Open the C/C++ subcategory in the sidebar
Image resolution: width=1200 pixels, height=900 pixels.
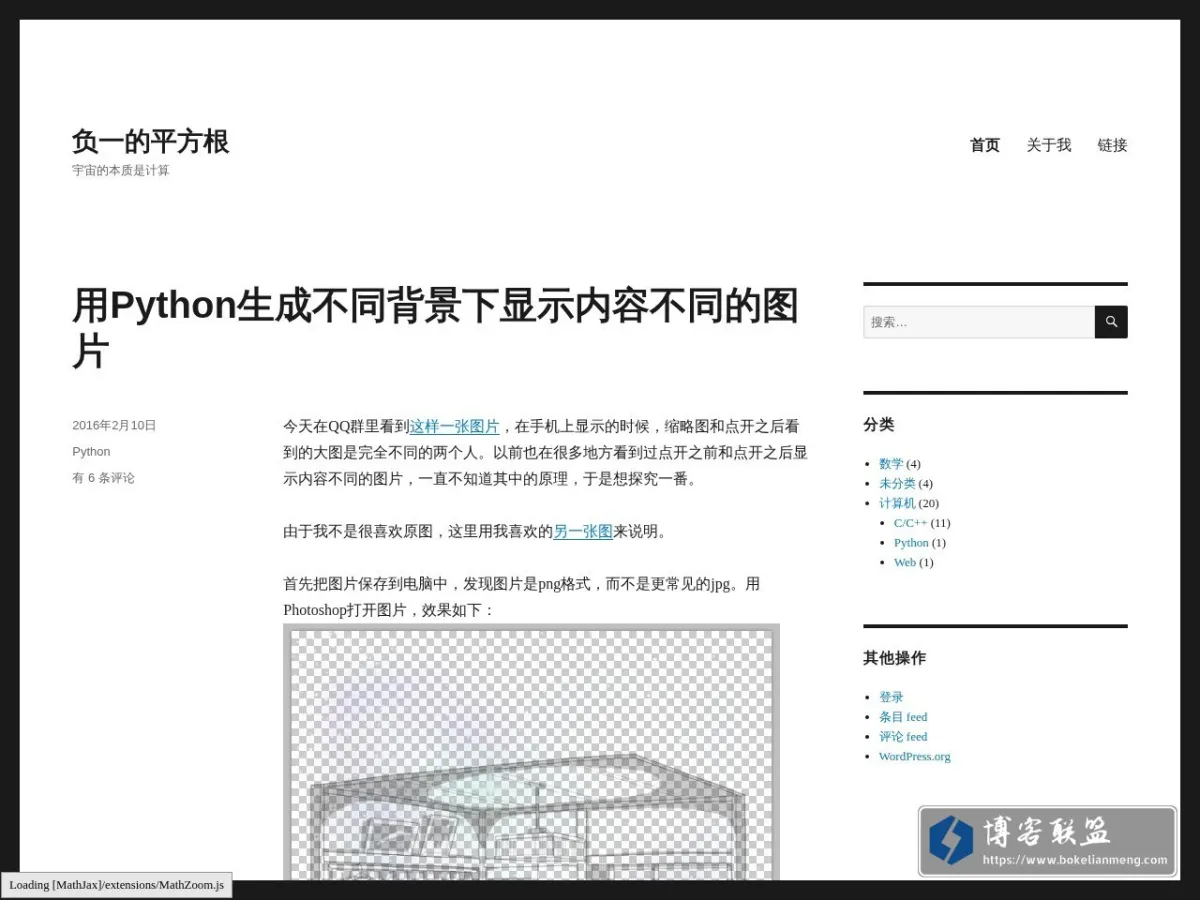910,523
